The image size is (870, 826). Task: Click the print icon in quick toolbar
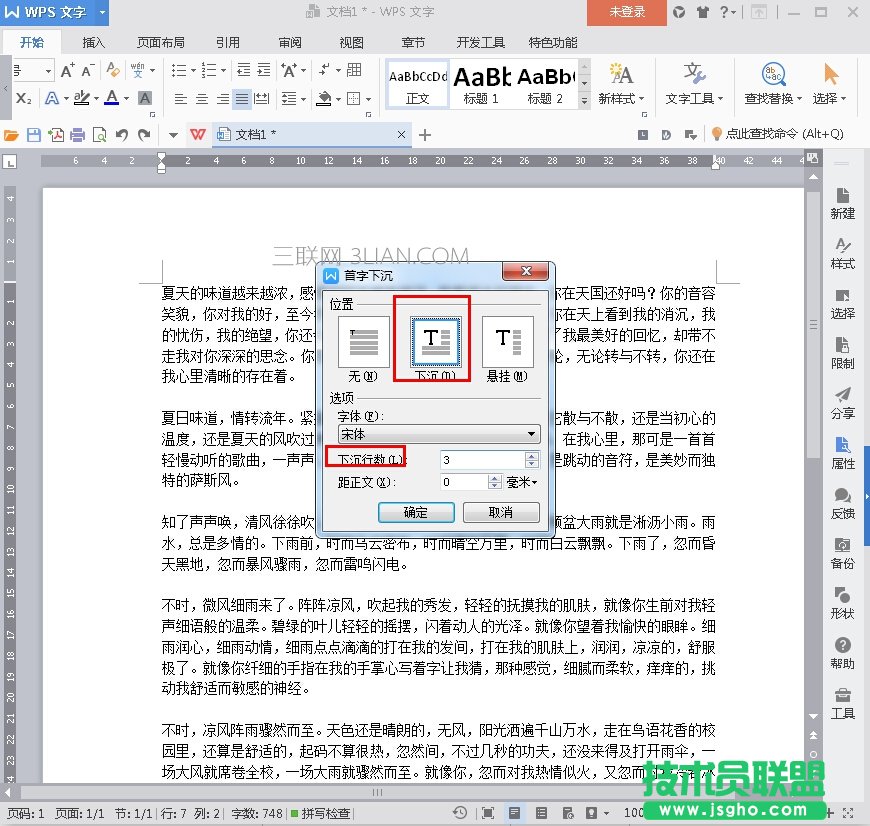coord(77,135)
